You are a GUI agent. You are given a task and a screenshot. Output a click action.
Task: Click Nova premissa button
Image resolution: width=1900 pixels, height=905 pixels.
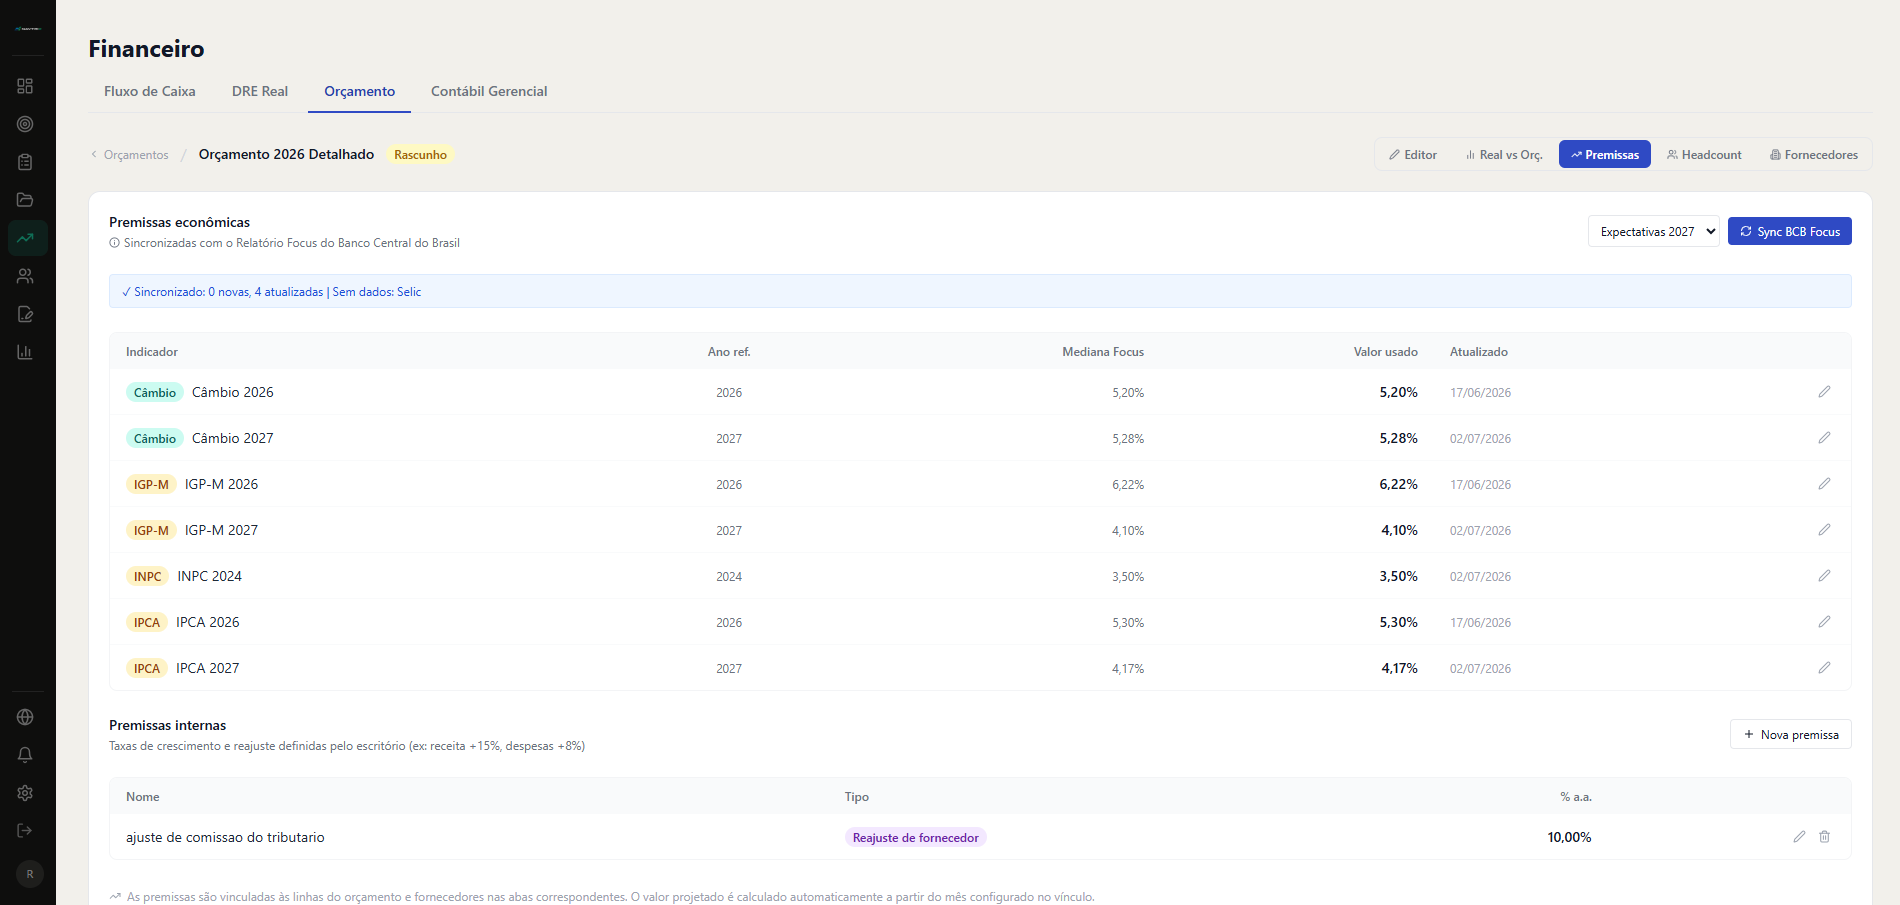(x=1791, y=734)
